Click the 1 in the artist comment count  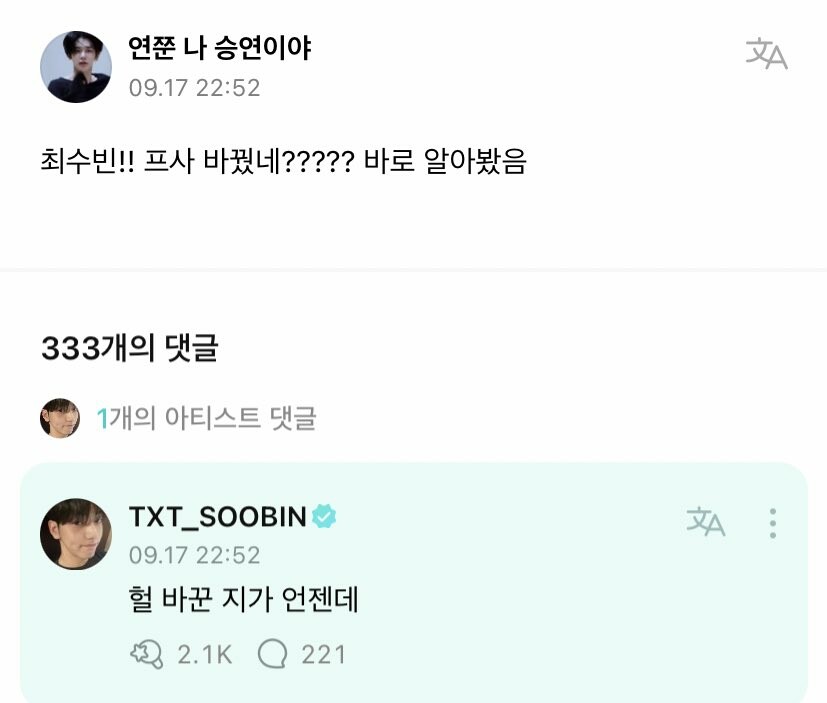[x=102, y=418]
